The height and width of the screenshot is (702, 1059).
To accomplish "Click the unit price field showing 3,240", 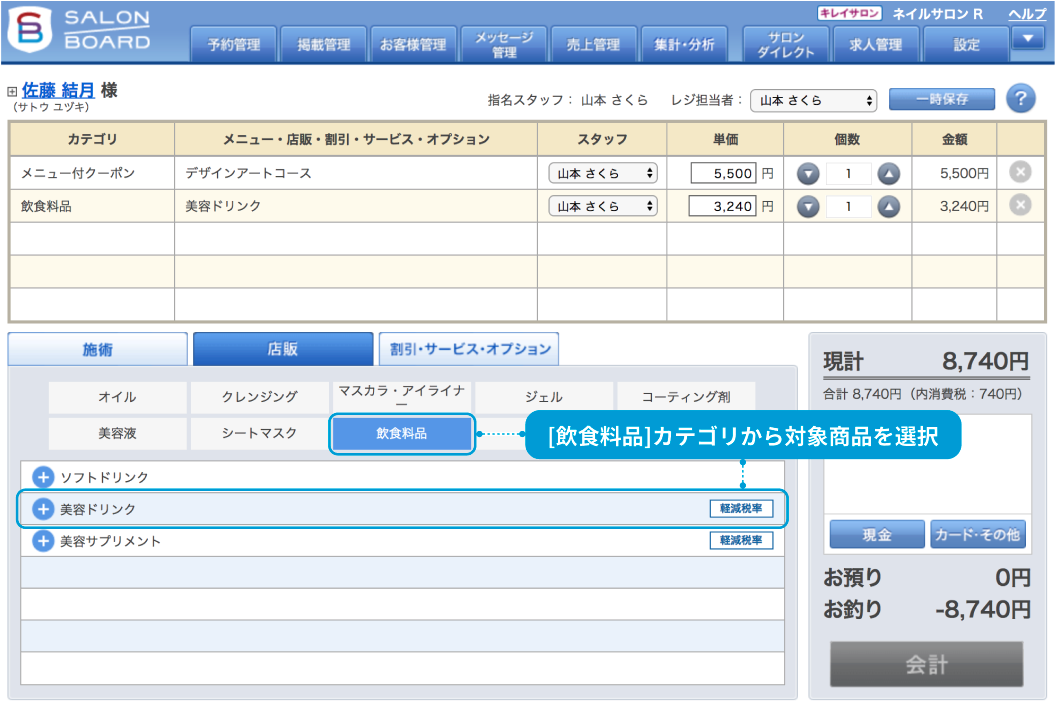I will 722,206.
